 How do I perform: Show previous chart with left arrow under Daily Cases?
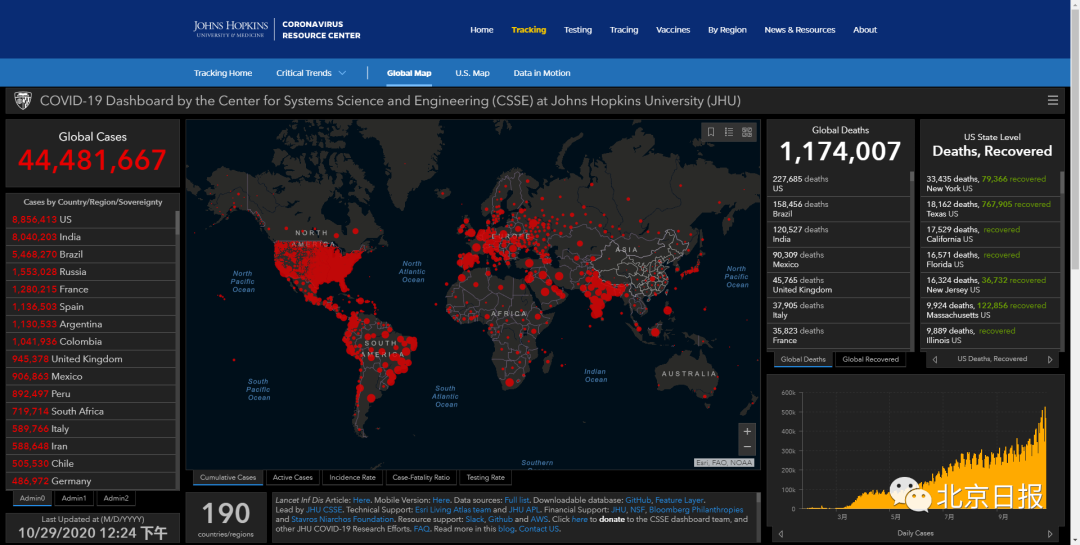click(x=780, y=533)
